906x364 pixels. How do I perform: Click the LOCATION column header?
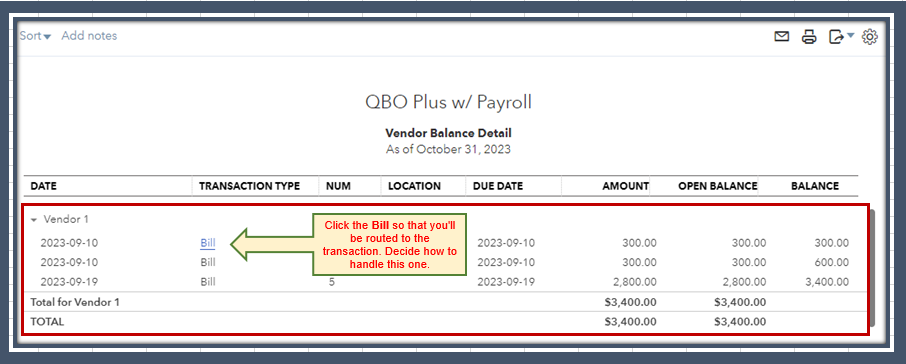coord(414,186)
